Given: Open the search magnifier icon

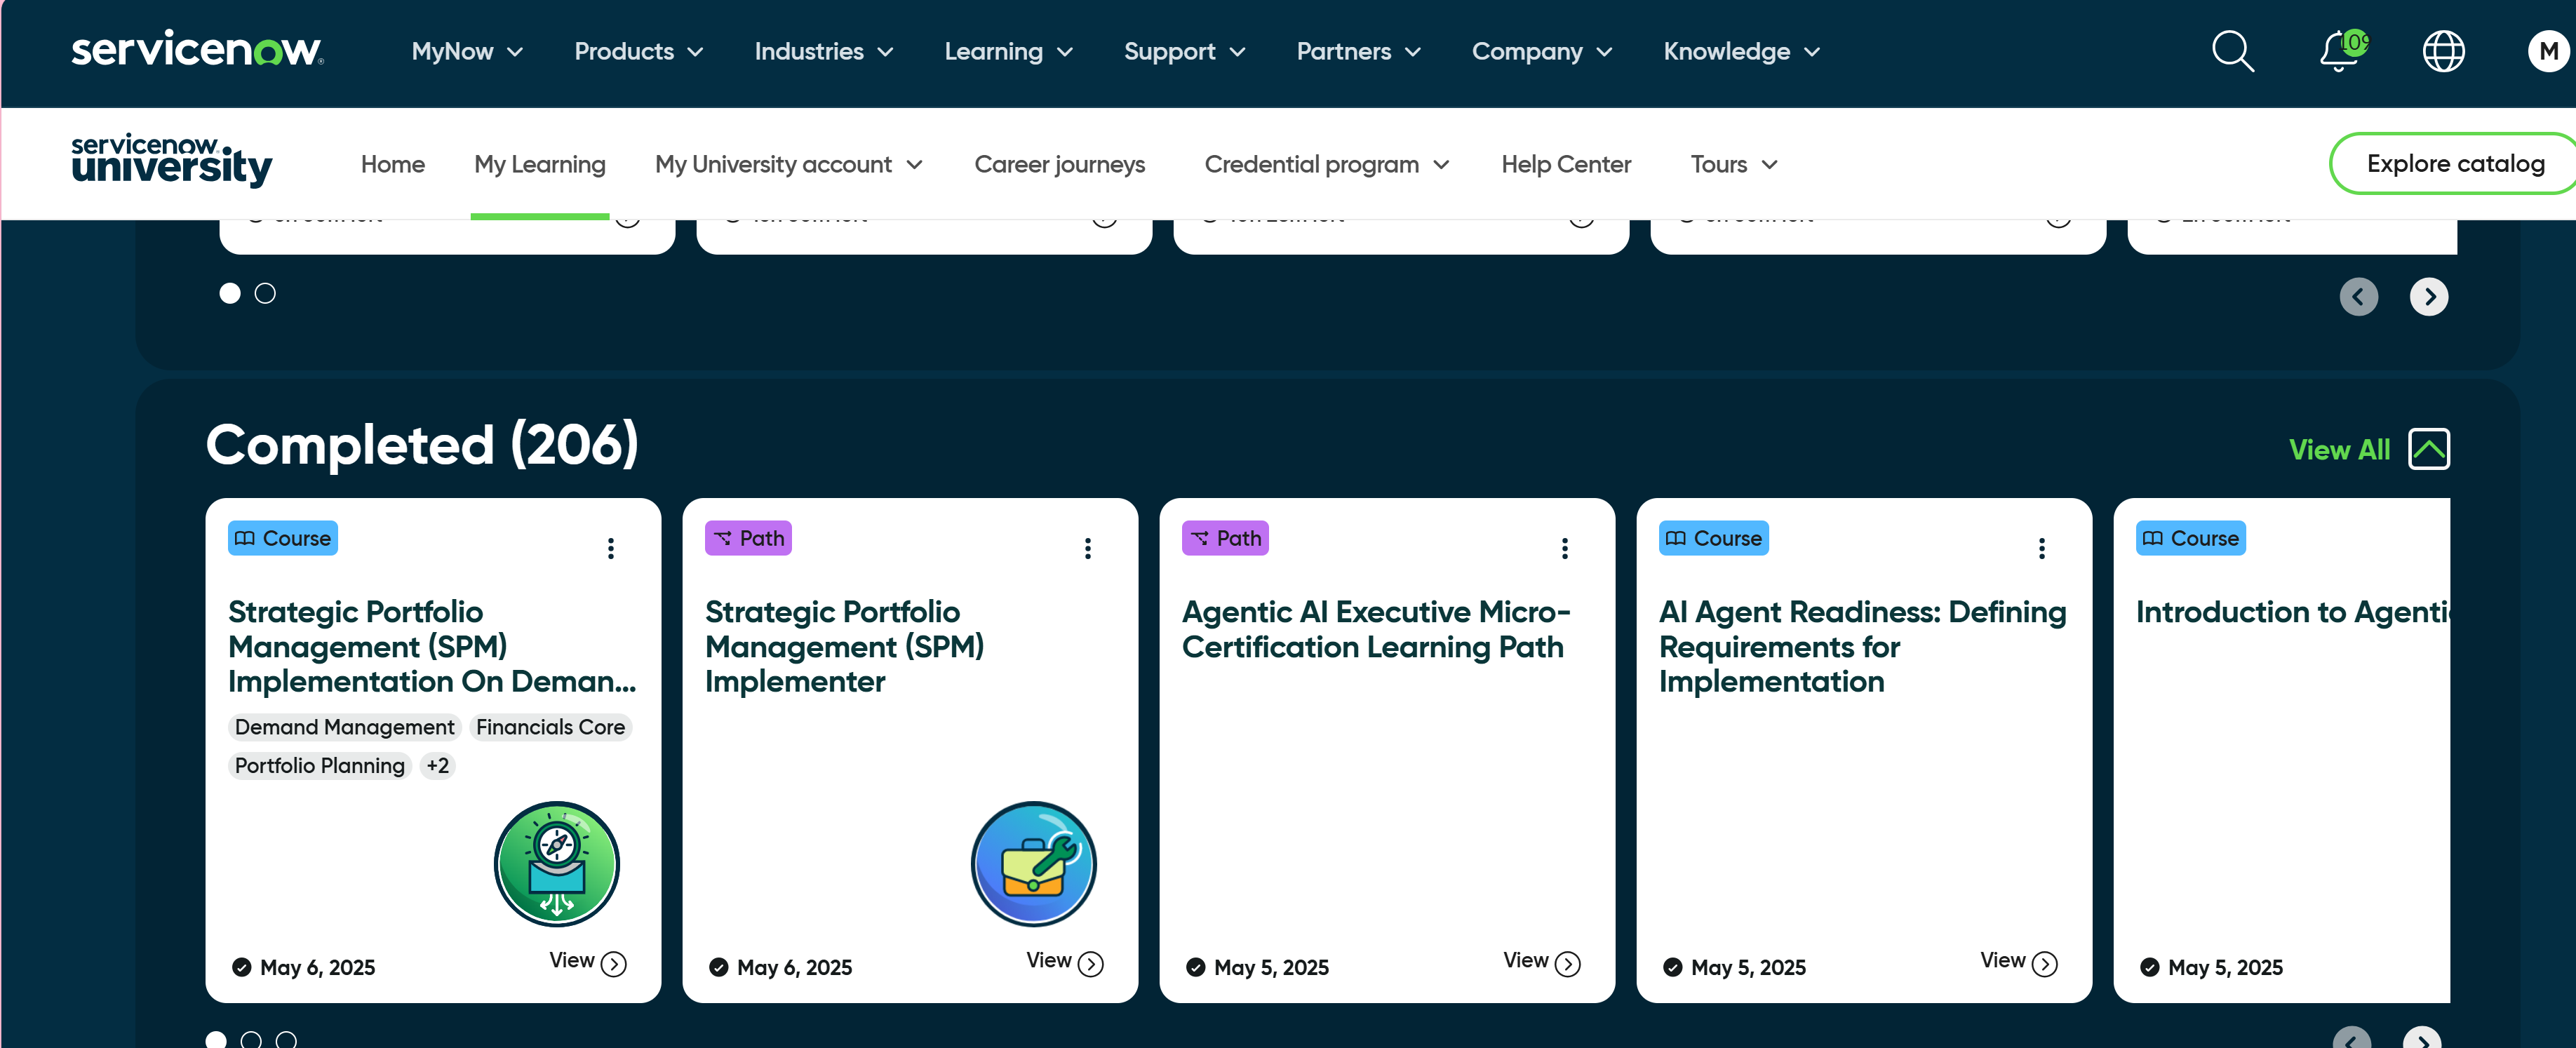Looking at the screenshot, I should tap(2232, 51).
